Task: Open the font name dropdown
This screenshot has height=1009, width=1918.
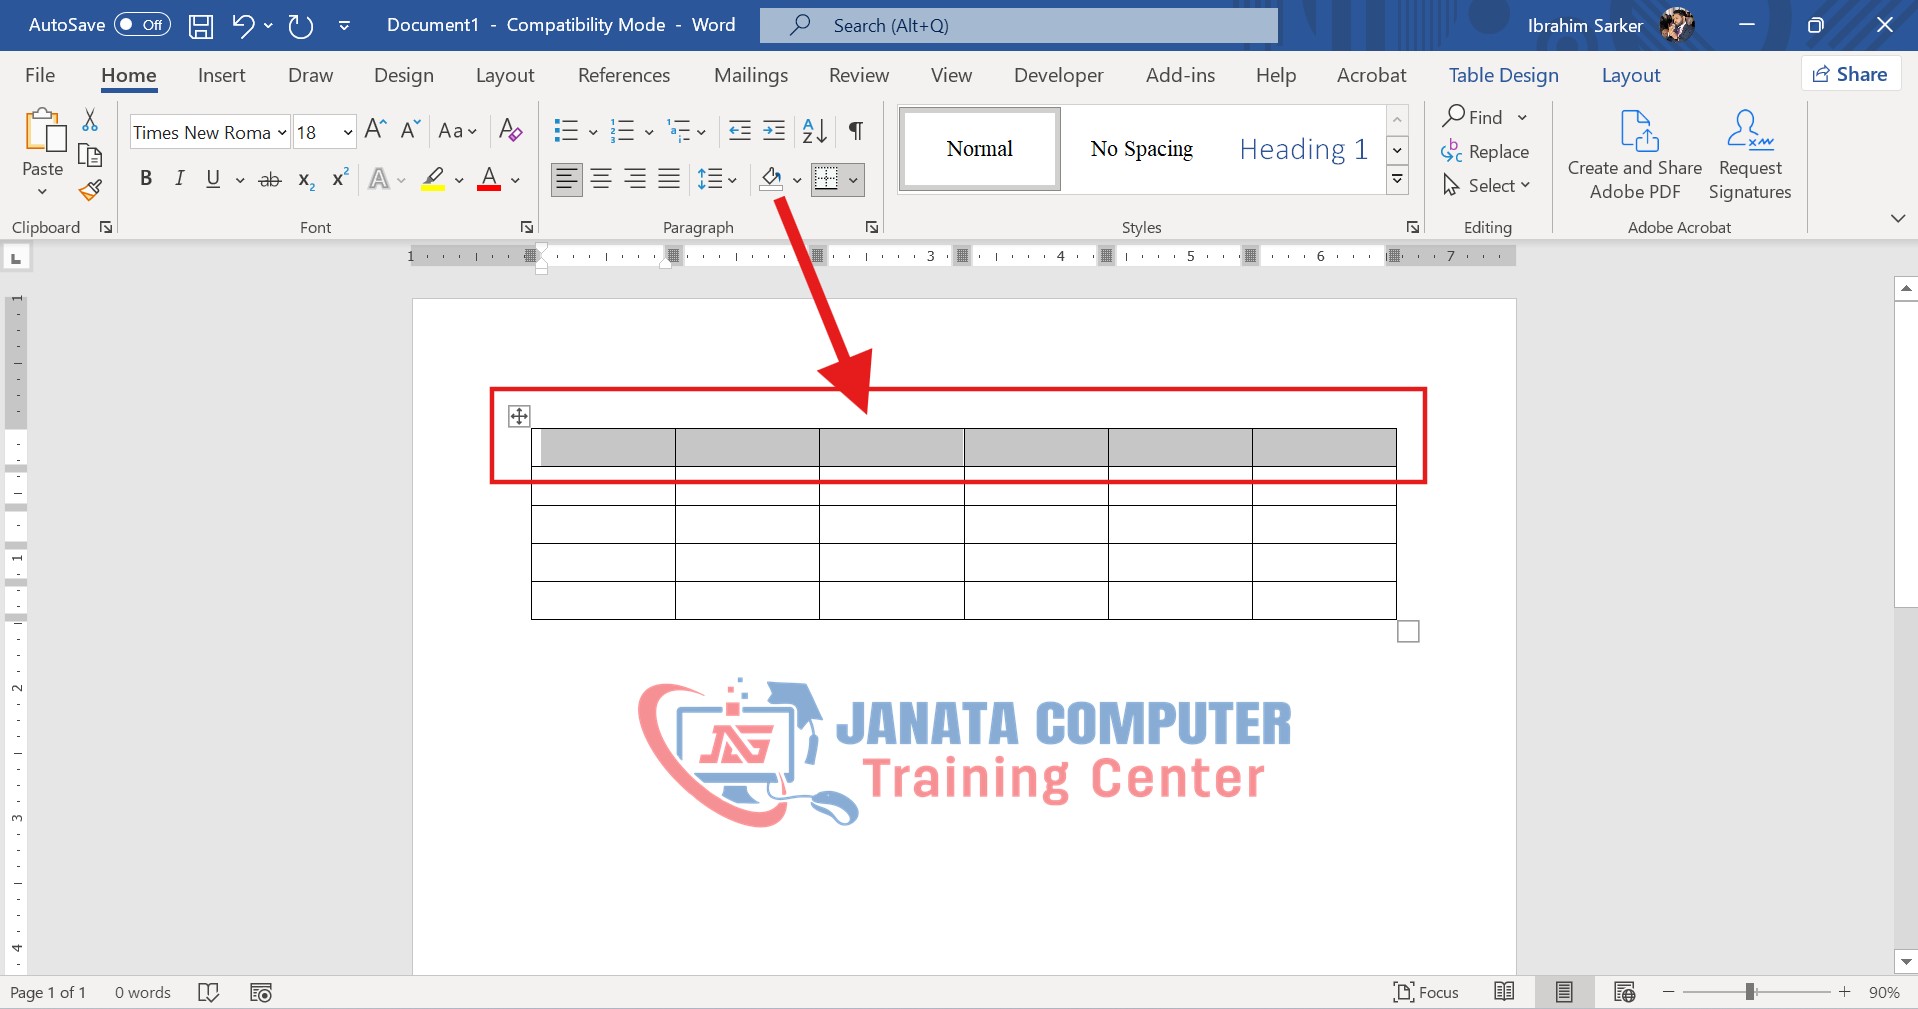Action: point(282,132)
